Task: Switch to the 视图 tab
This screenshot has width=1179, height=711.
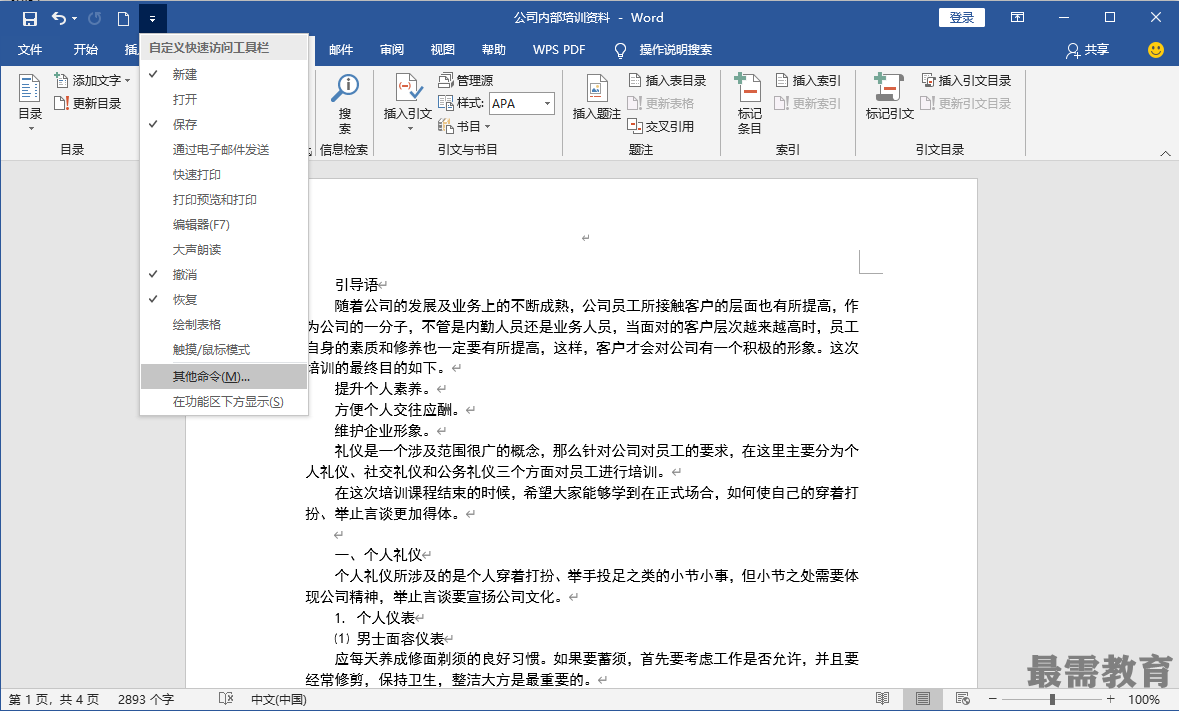Action: 442,50
